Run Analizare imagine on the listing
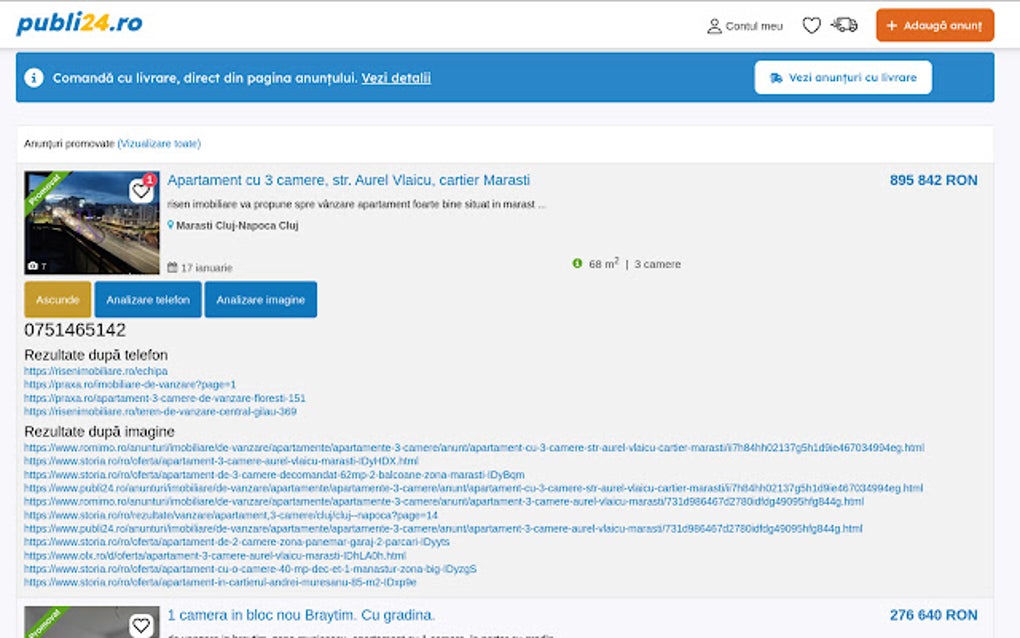The height and width of the screenshot is (638, 1020). [x=260, y=299]
